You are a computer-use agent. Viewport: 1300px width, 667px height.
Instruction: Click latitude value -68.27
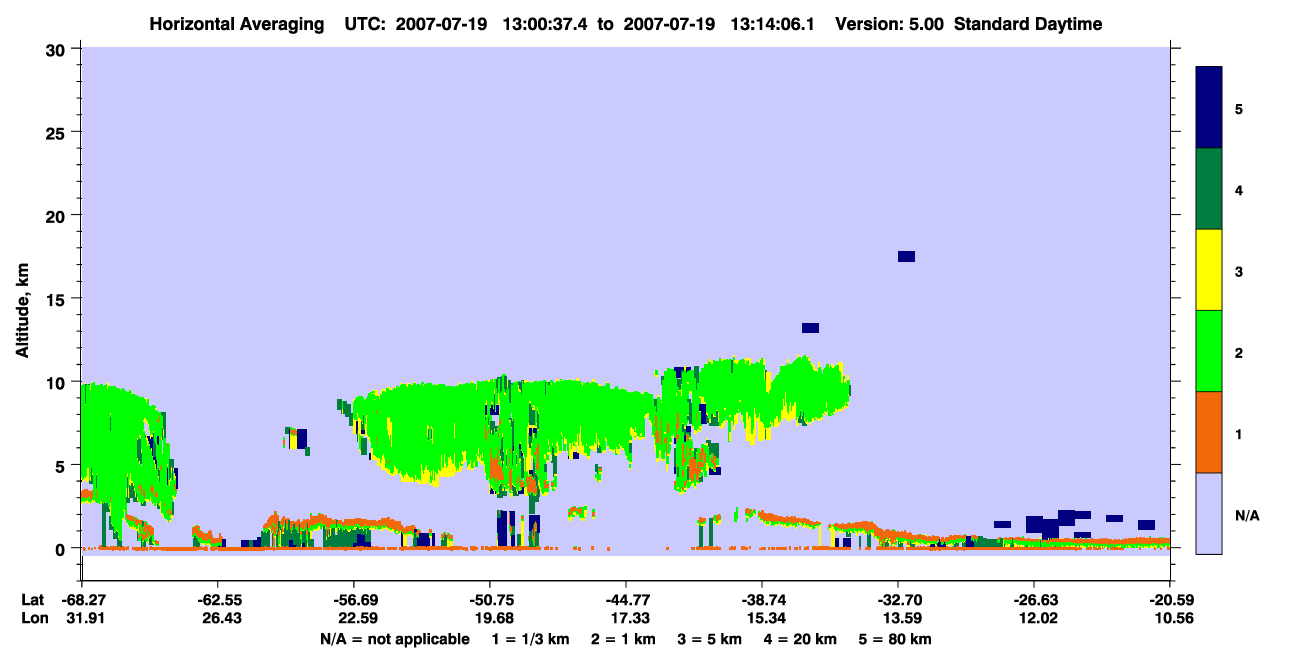pyautogui.click(x=82, y=600)
